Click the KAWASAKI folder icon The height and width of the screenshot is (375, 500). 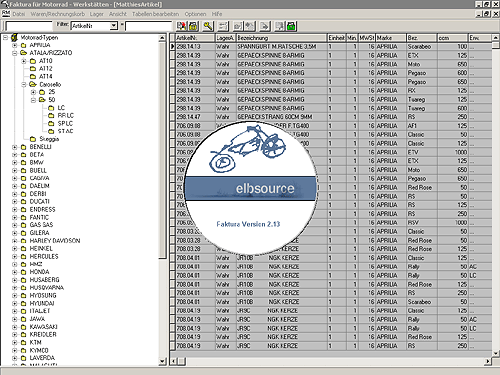point(23,327)
